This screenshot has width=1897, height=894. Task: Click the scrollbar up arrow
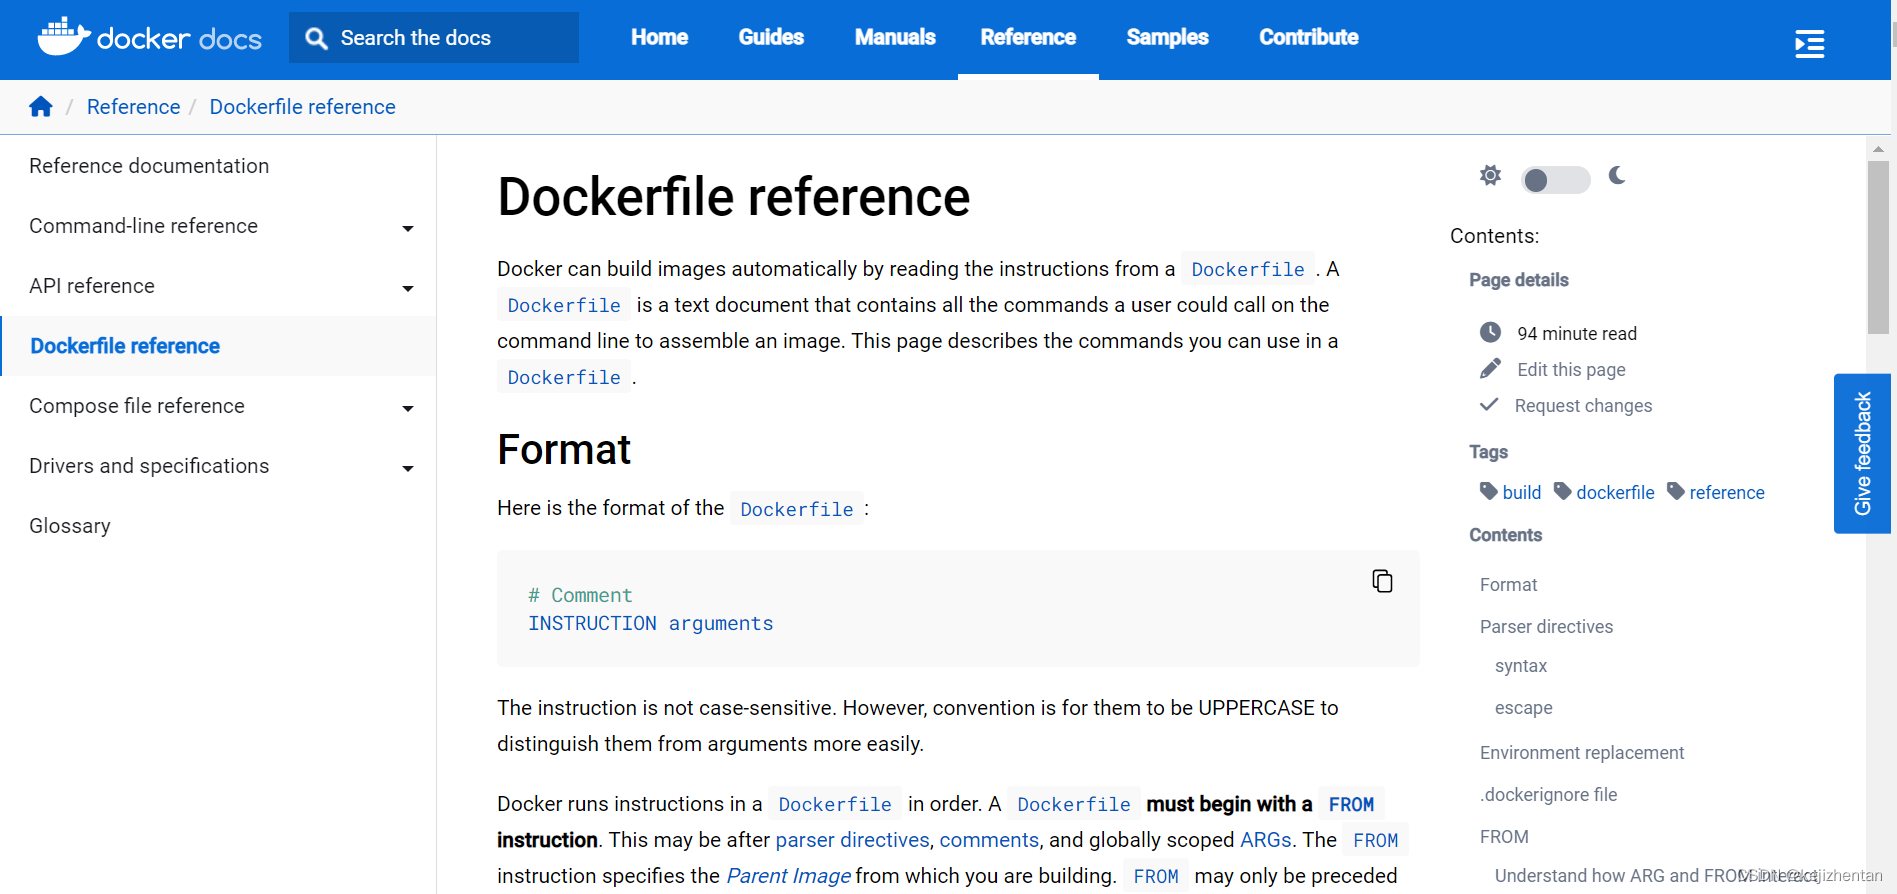(1878, 149)
